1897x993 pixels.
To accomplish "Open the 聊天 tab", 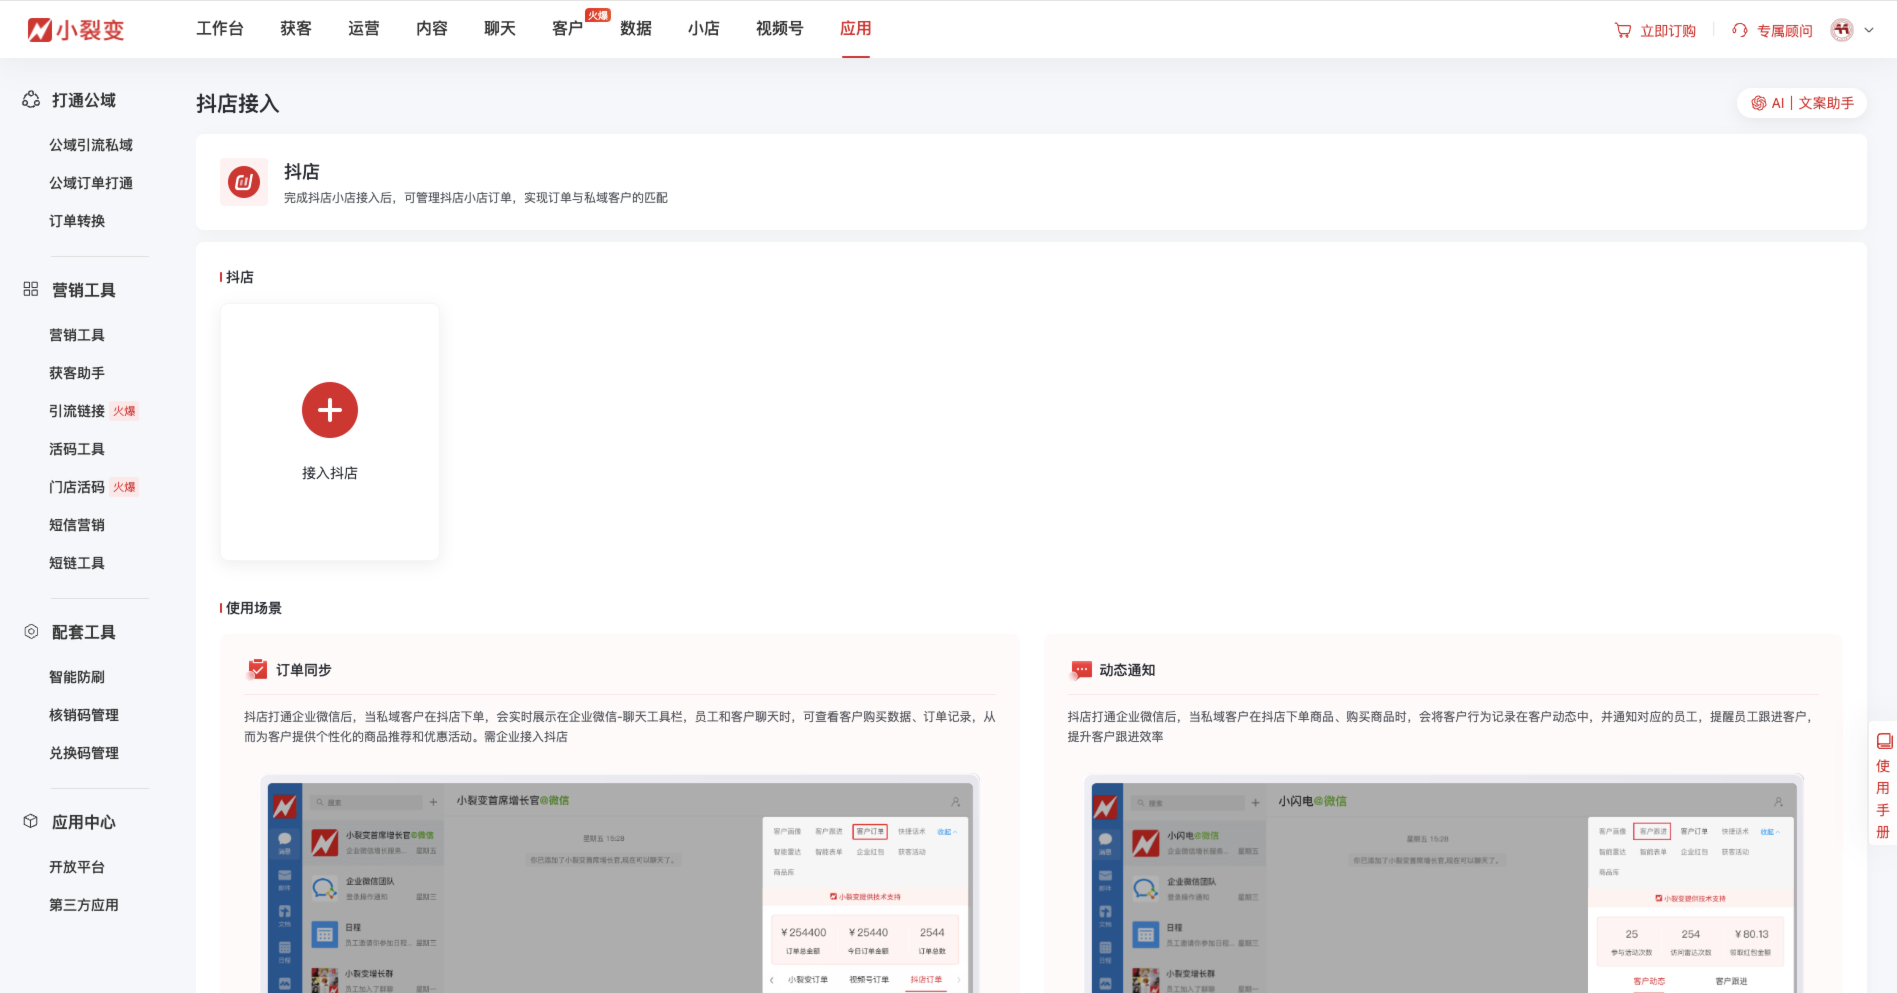I will [500, 29].
